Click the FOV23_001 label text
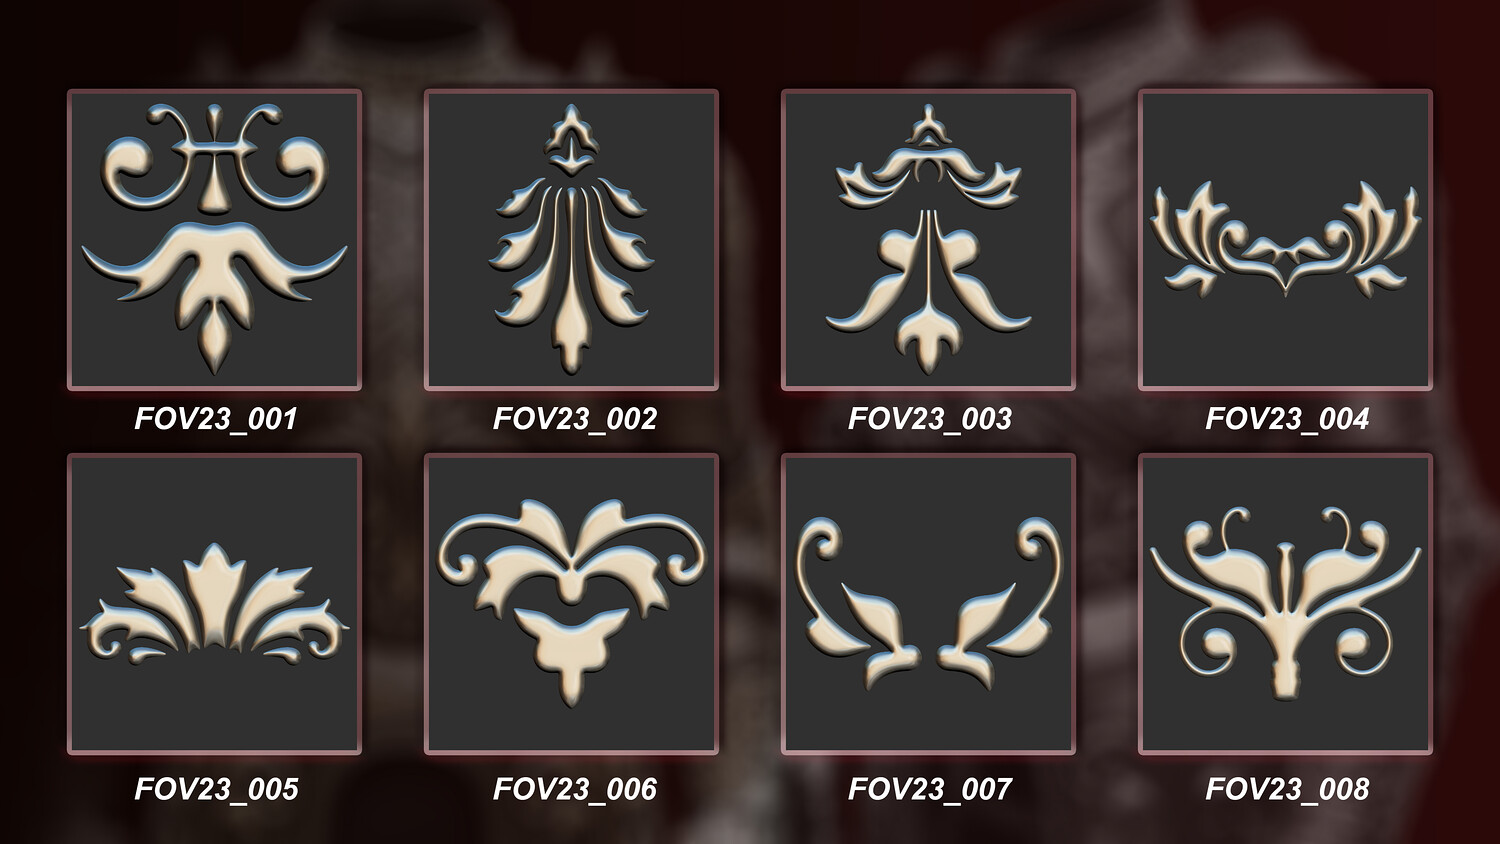Image resolution: width=1500 pixels, height=844 pixels. point(216,418)
